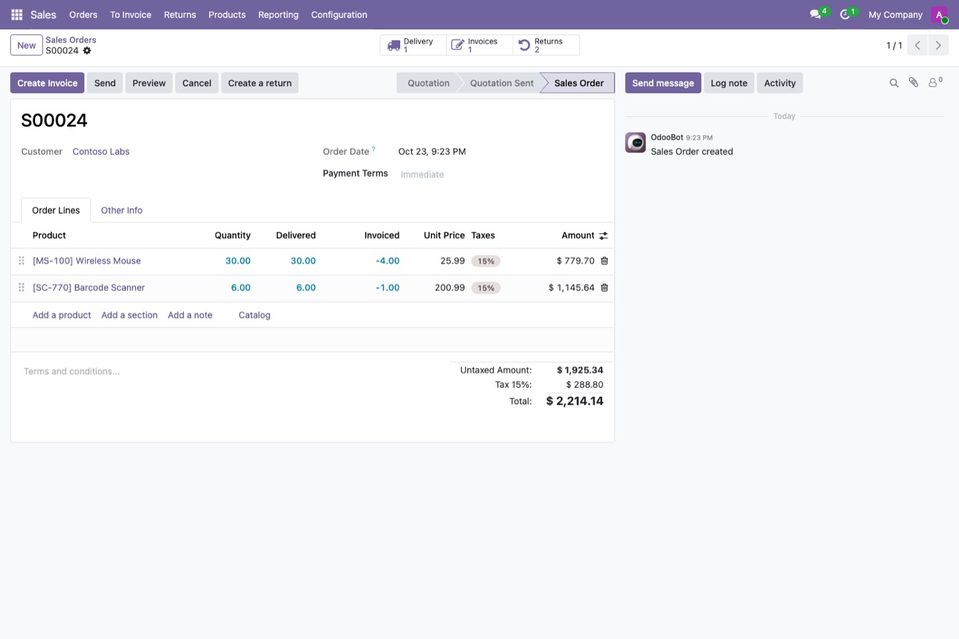The image size is (959, 639).
Task: Click the Create Invoice button
Action: pos(47,83)
